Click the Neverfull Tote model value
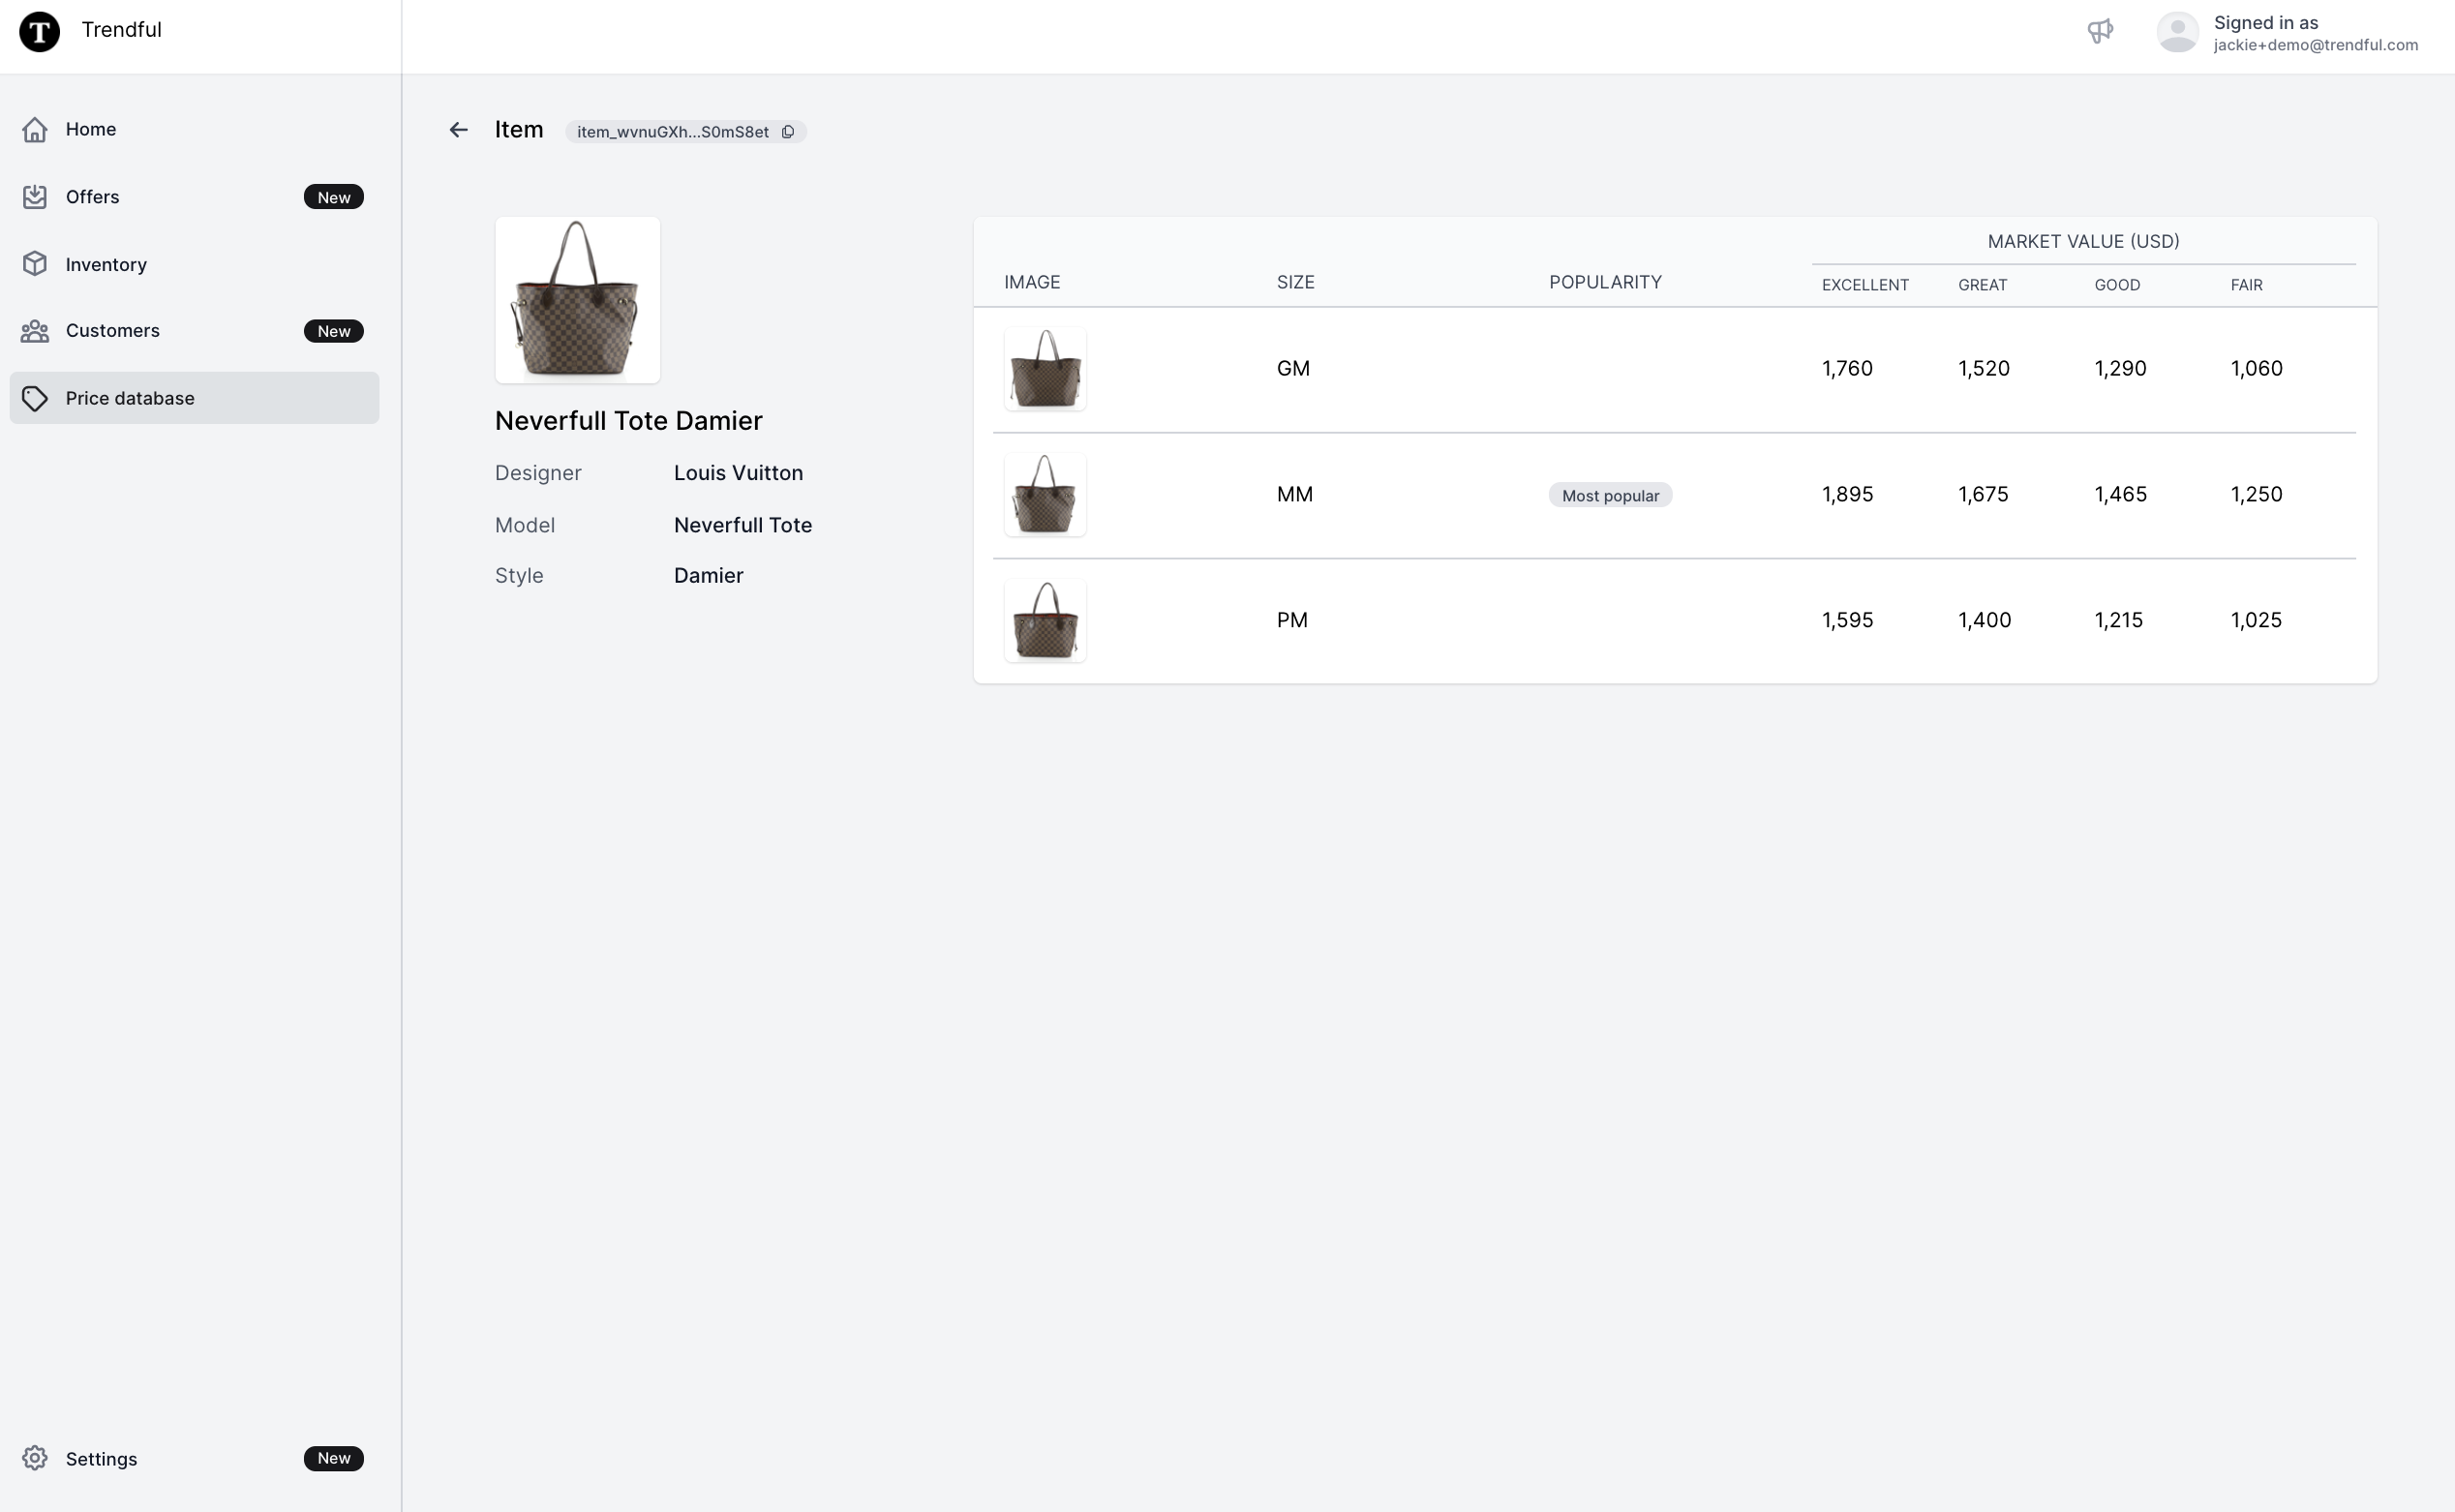The width and height of the screenshot is (2455, 1512). [743, 525]
